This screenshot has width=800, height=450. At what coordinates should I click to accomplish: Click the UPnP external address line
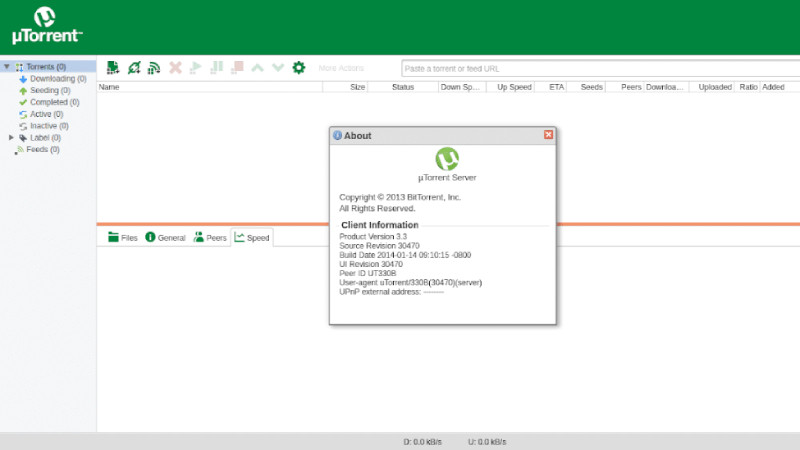[x=391, y=292]
